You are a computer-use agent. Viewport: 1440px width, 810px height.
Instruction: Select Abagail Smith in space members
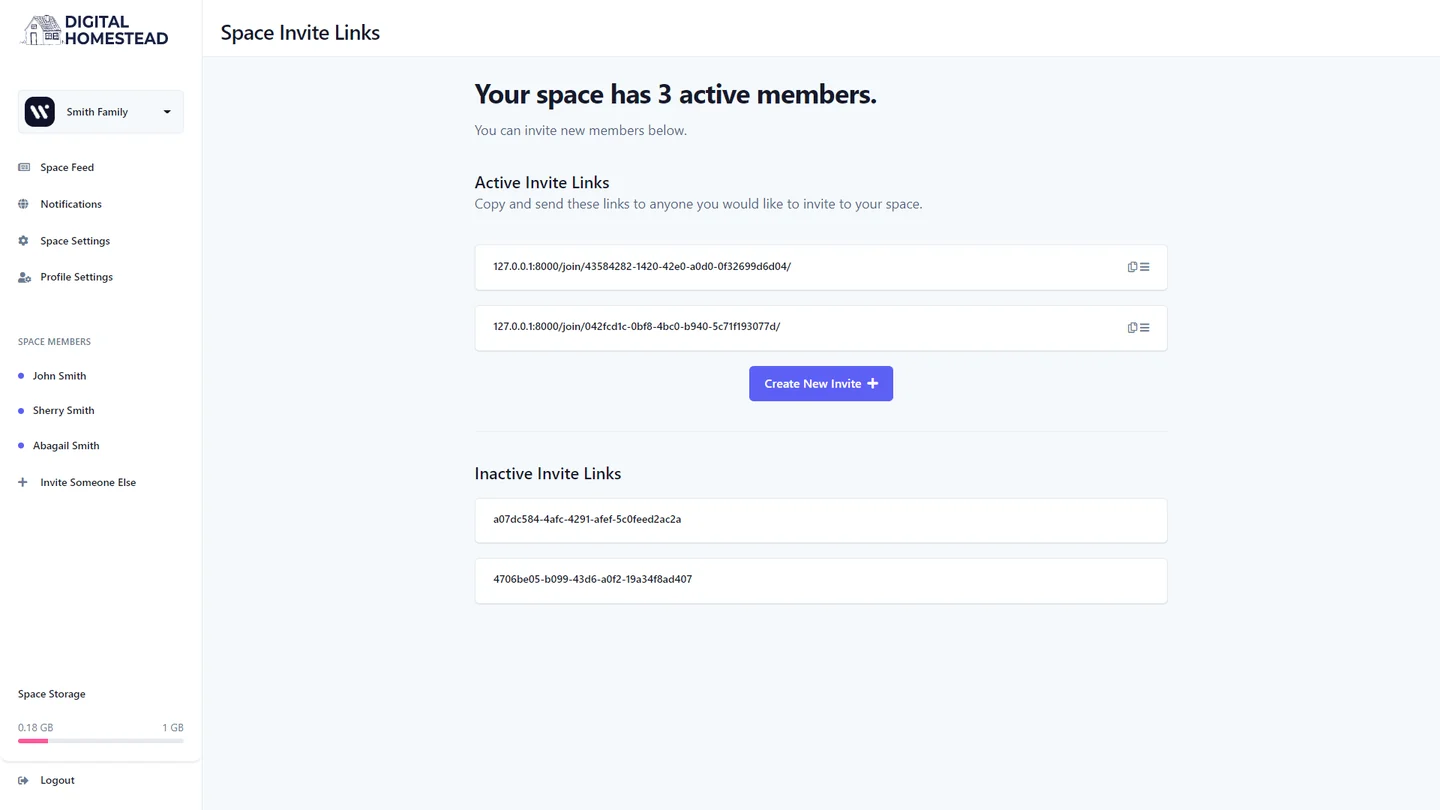pyautogui.click(x=66, y=445)
